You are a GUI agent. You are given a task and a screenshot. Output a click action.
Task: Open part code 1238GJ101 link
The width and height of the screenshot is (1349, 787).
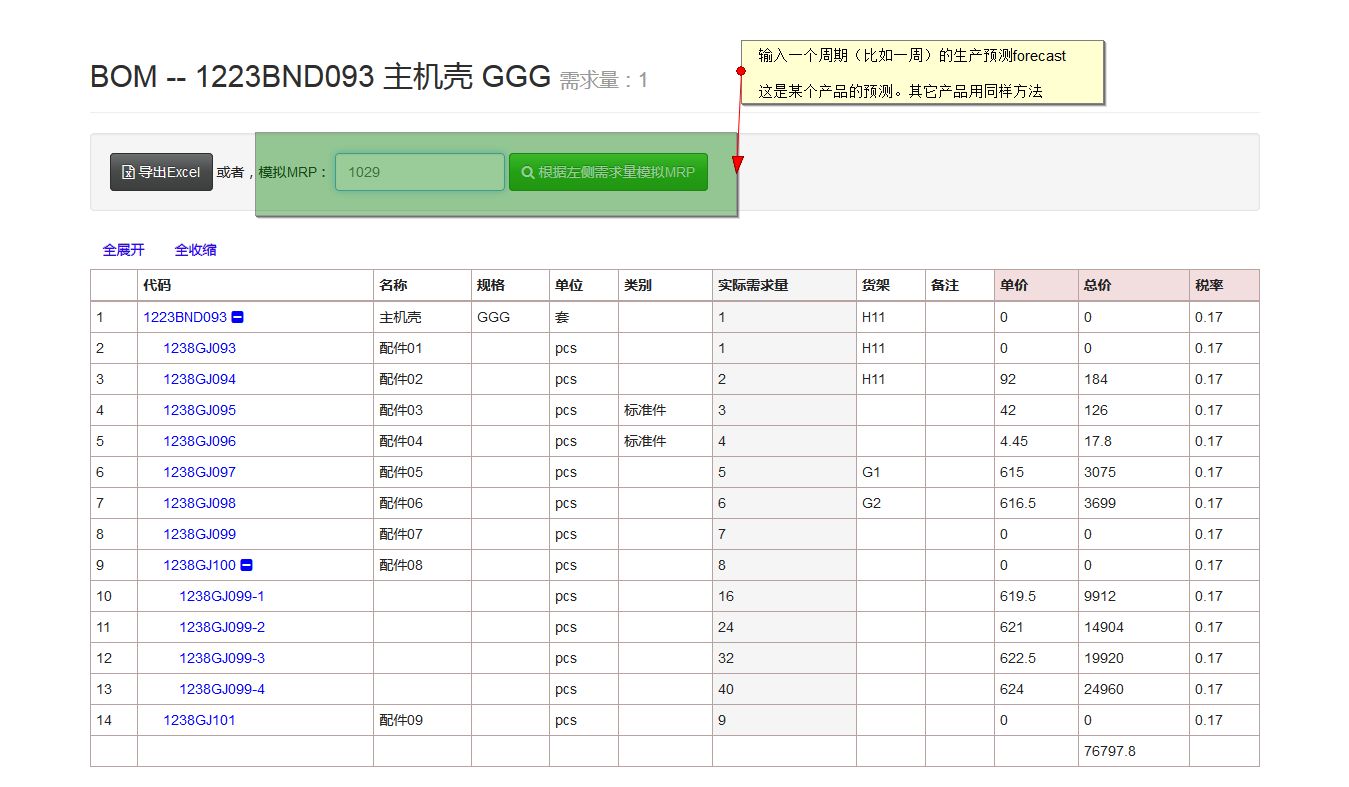(199, 720)
